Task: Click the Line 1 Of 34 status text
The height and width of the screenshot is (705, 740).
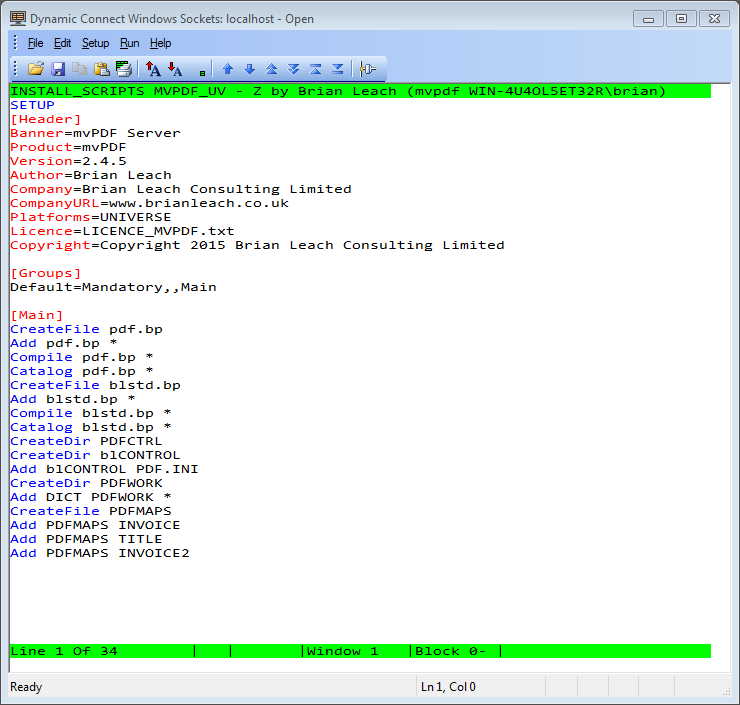Action: (x=64, y=651)
